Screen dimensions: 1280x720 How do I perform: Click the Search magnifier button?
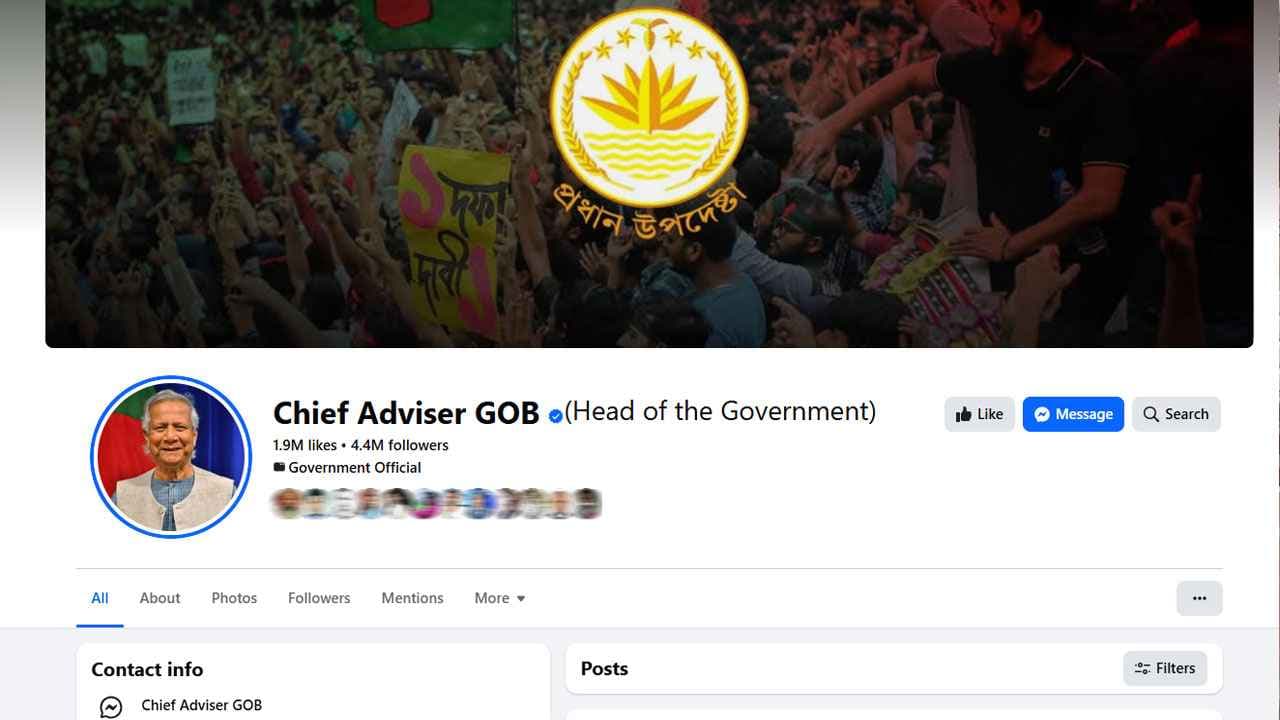coord(1176,414)
